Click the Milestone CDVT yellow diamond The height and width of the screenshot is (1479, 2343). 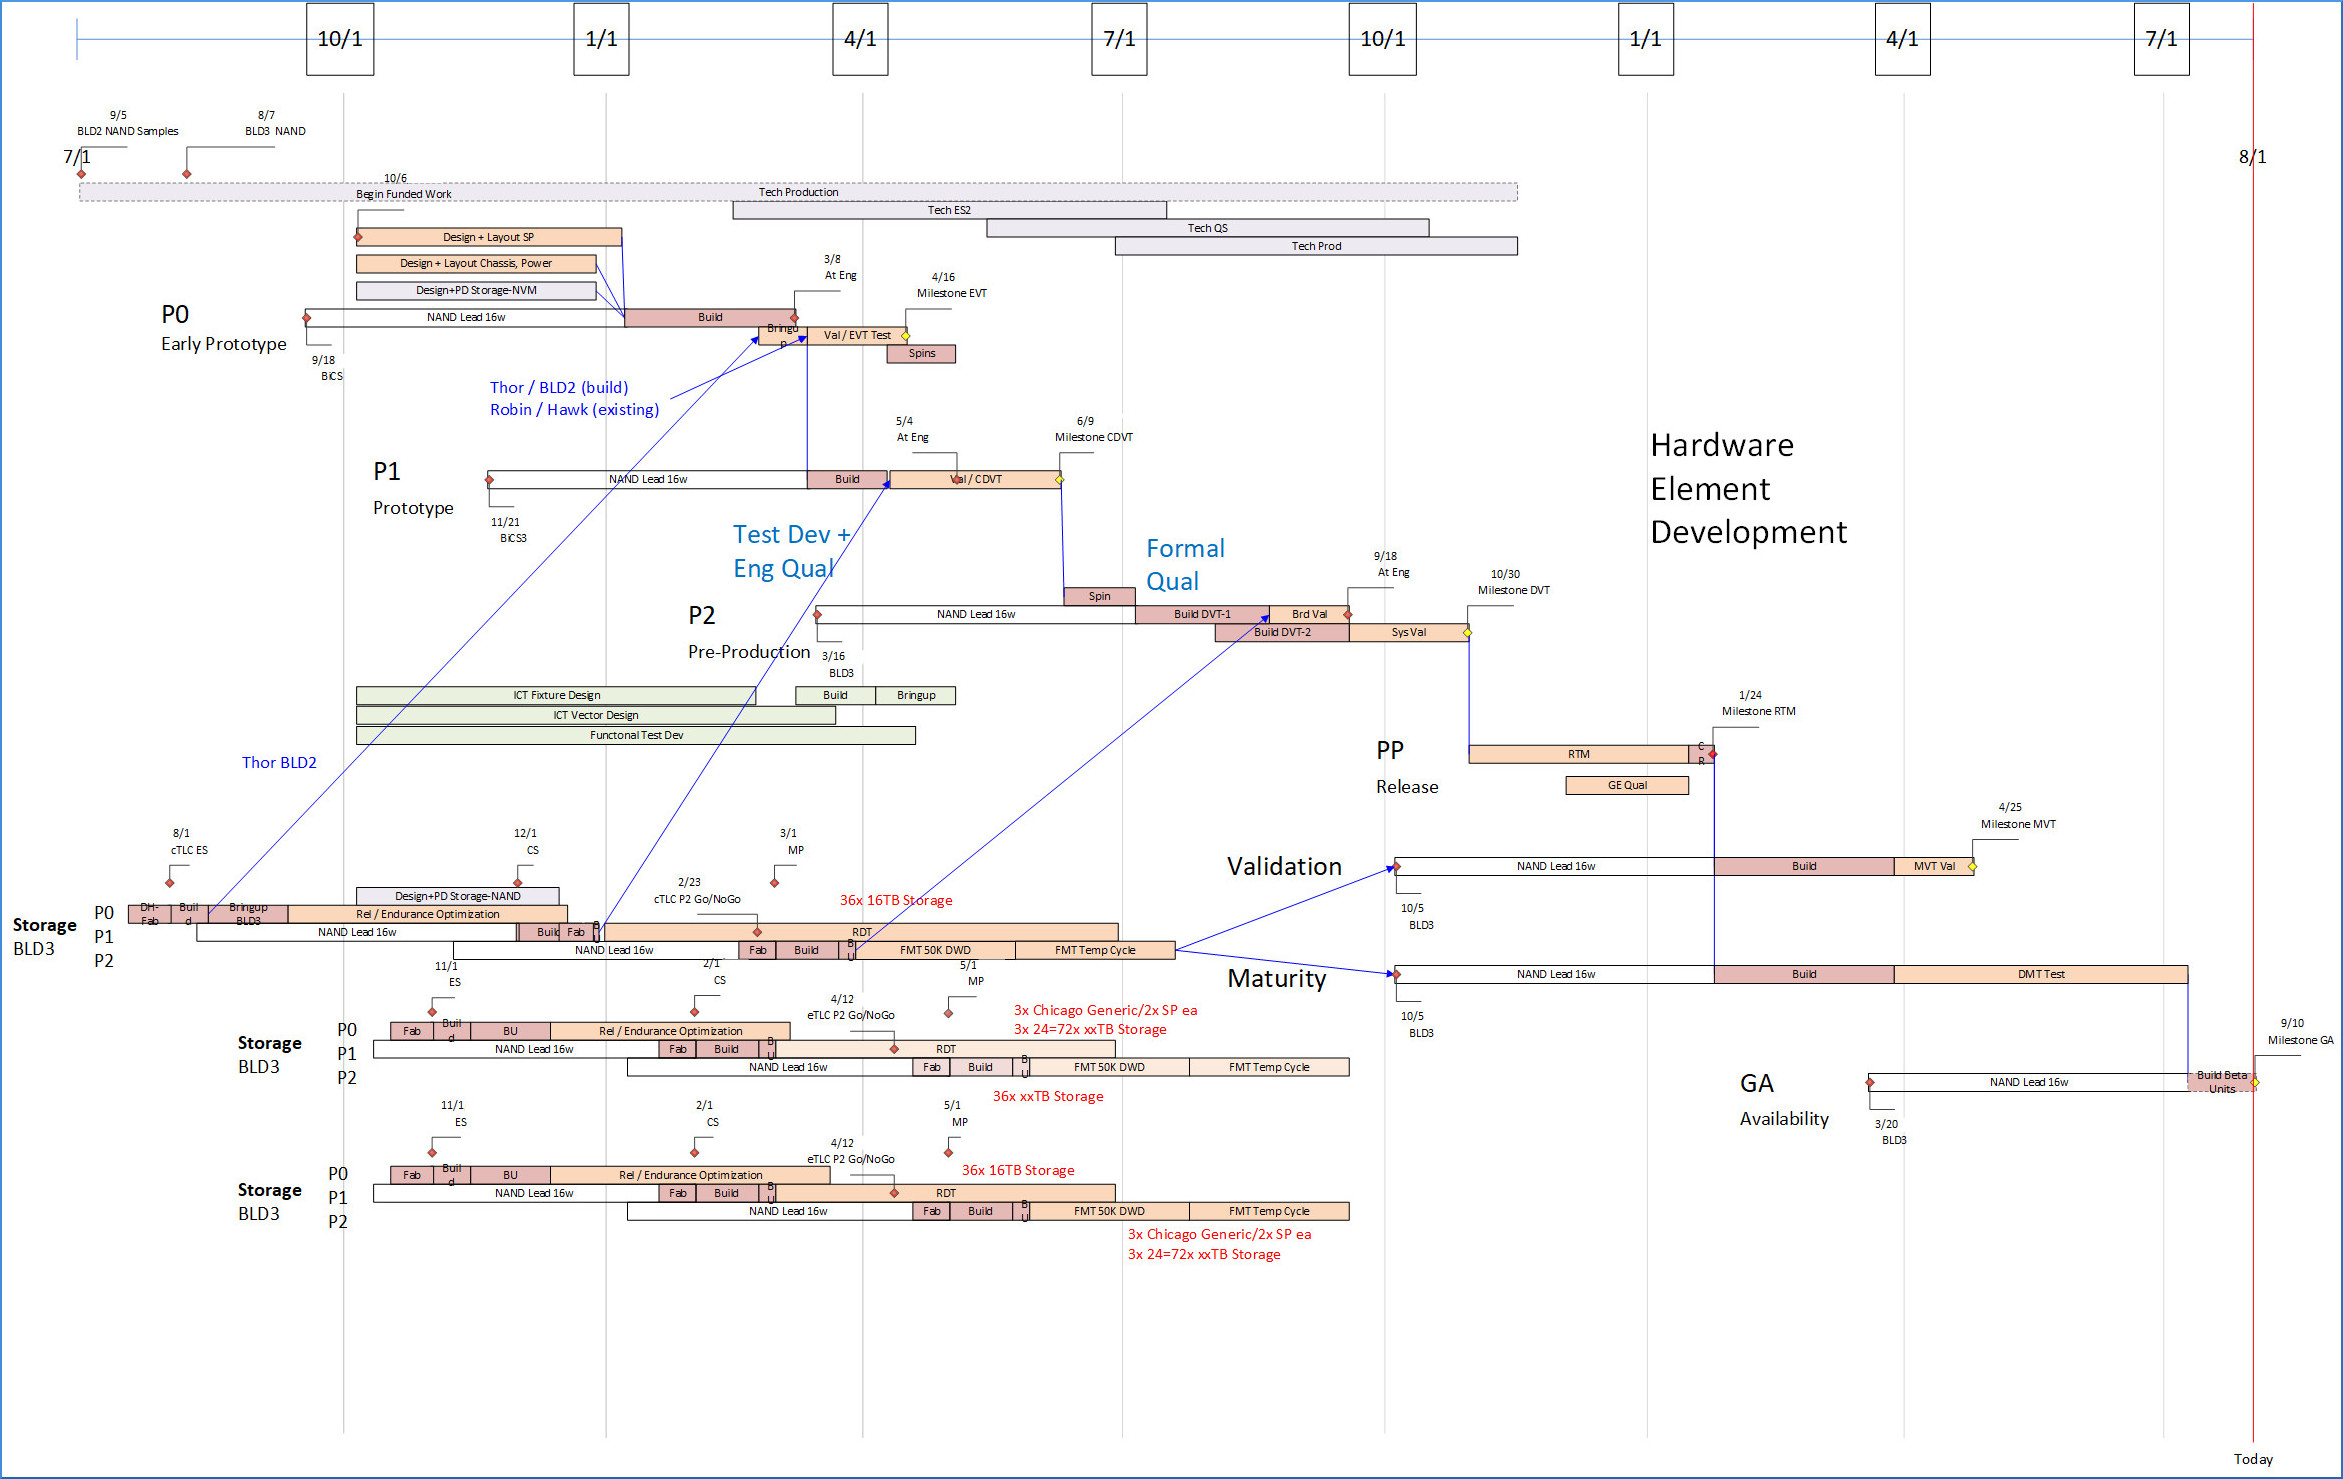tap(1059, 480)
